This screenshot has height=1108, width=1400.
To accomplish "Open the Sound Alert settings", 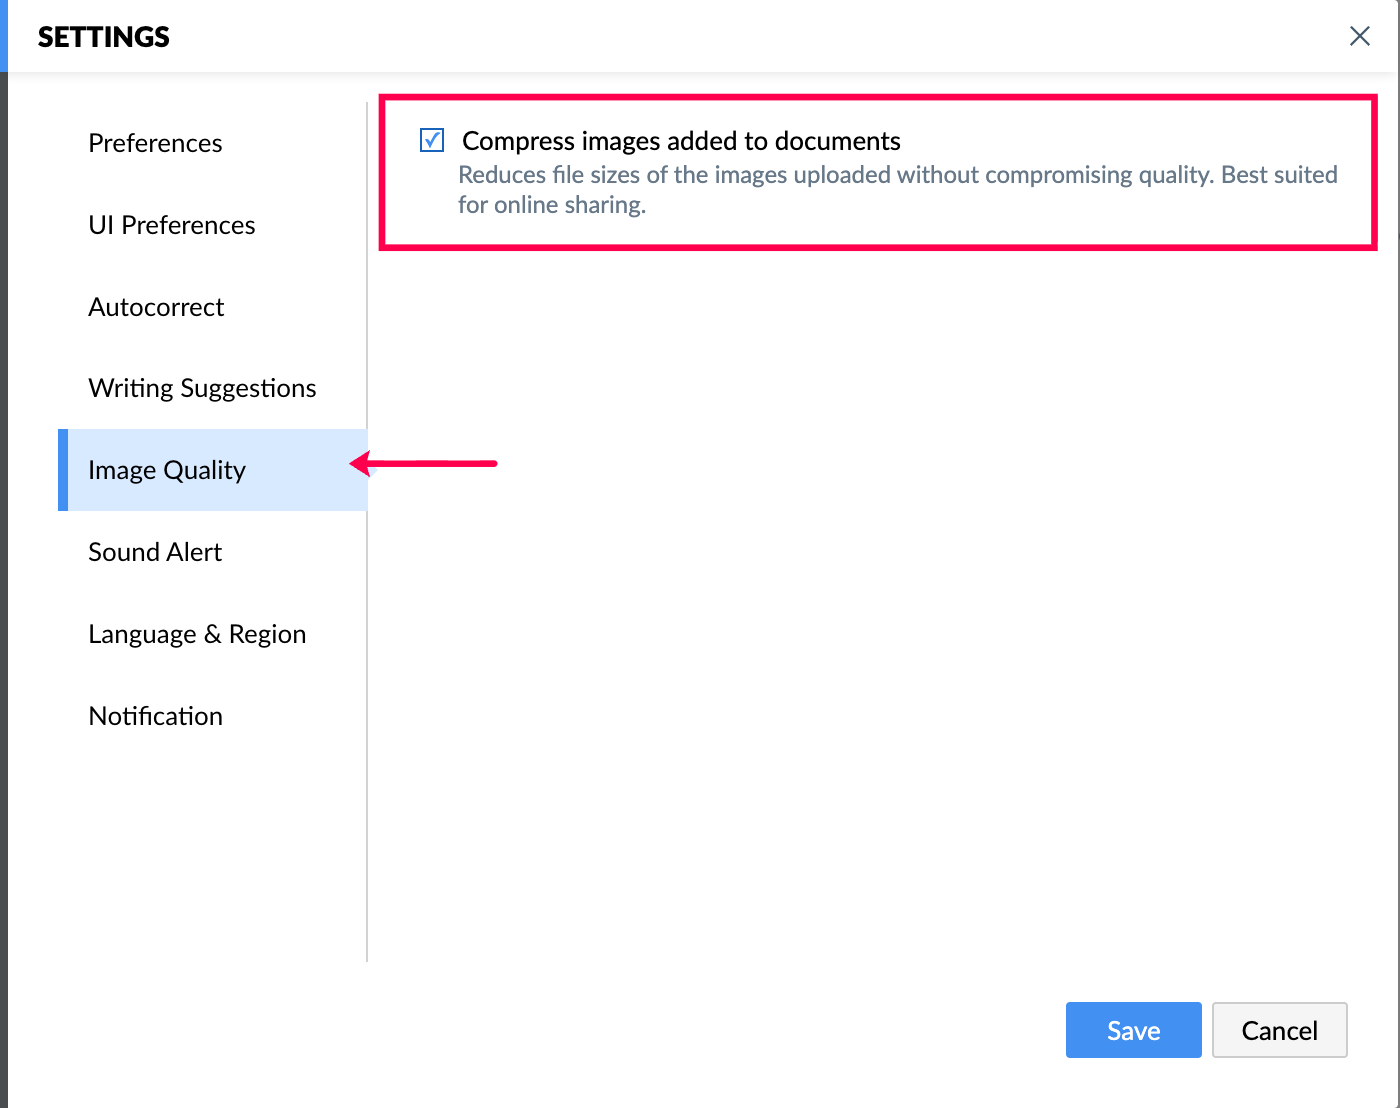I will [155, 552].
